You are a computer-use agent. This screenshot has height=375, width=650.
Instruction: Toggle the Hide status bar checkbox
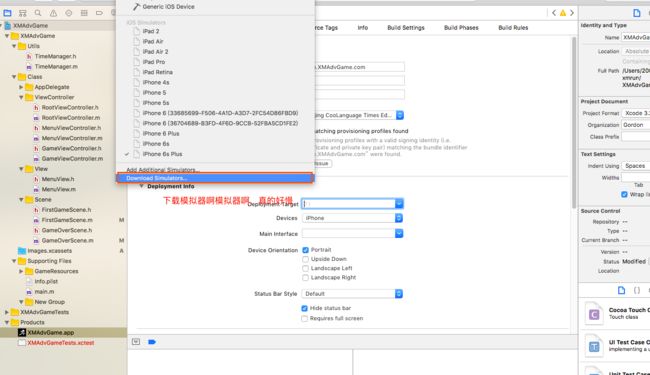pos(305,308)
